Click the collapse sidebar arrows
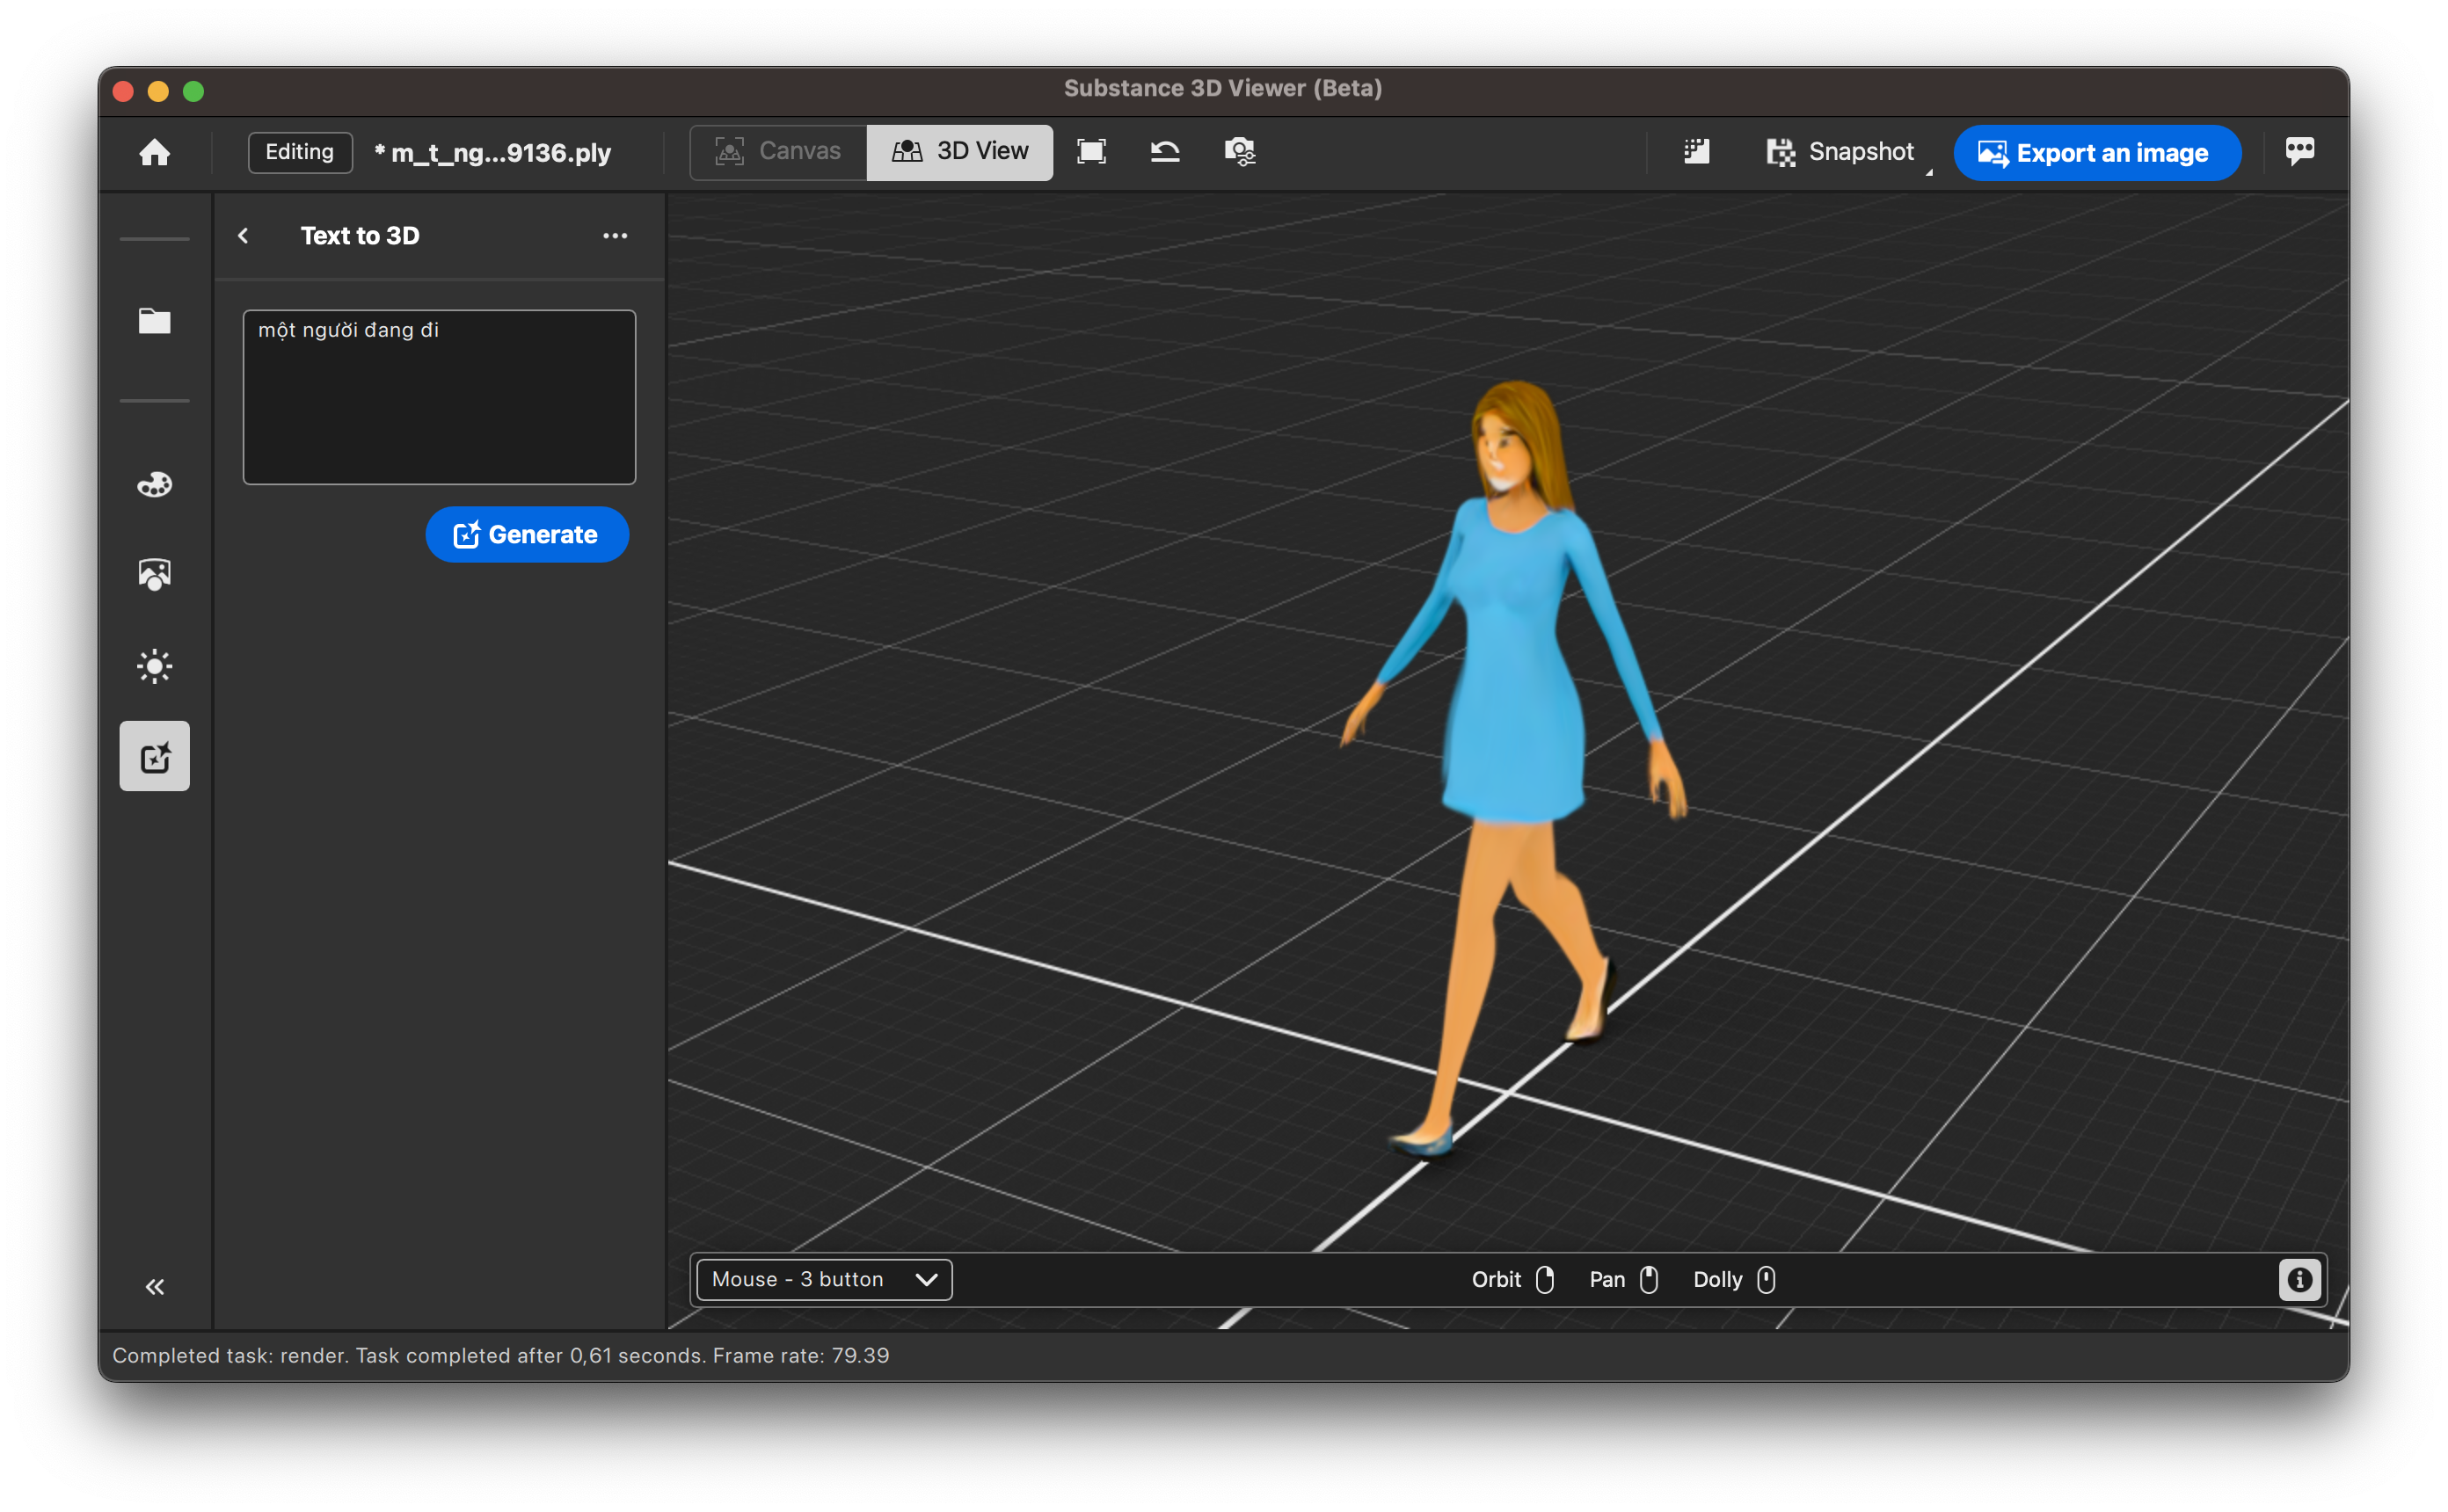This screenshot has width=2448, height=1512. (154, 1285)
